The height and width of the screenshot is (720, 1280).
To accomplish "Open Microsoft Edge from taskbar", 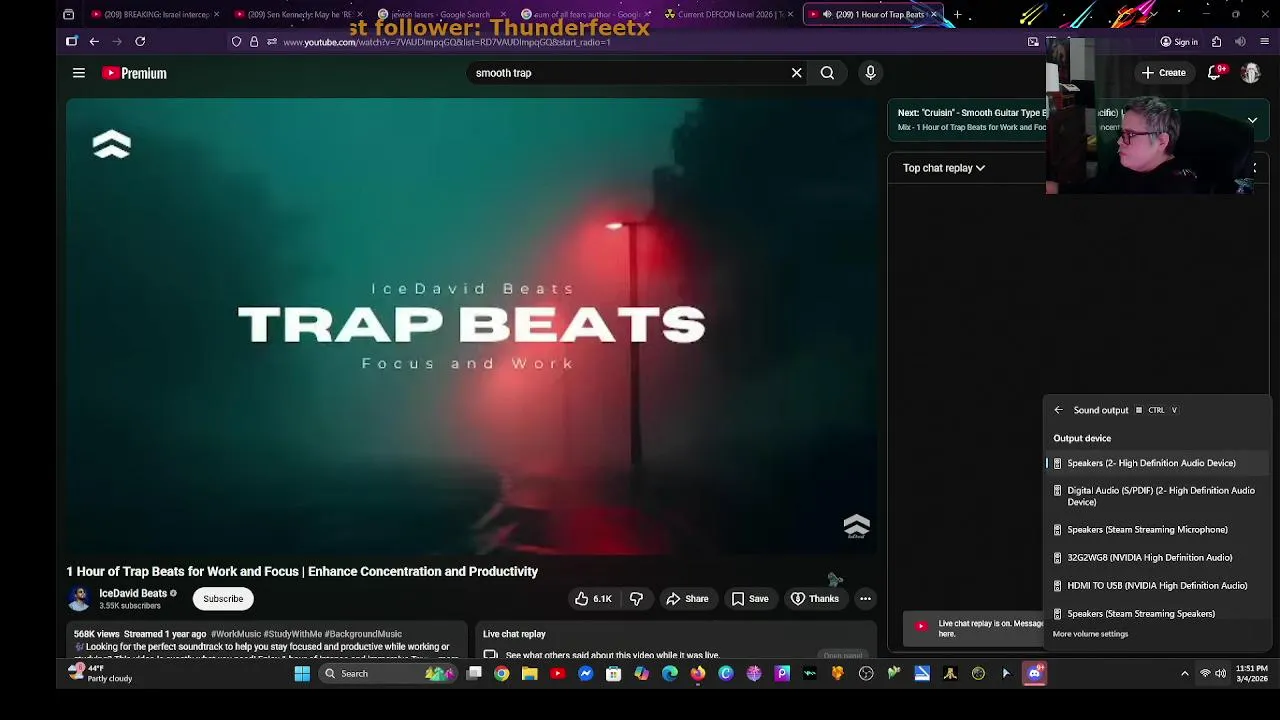I will click(x=670, y=674).
